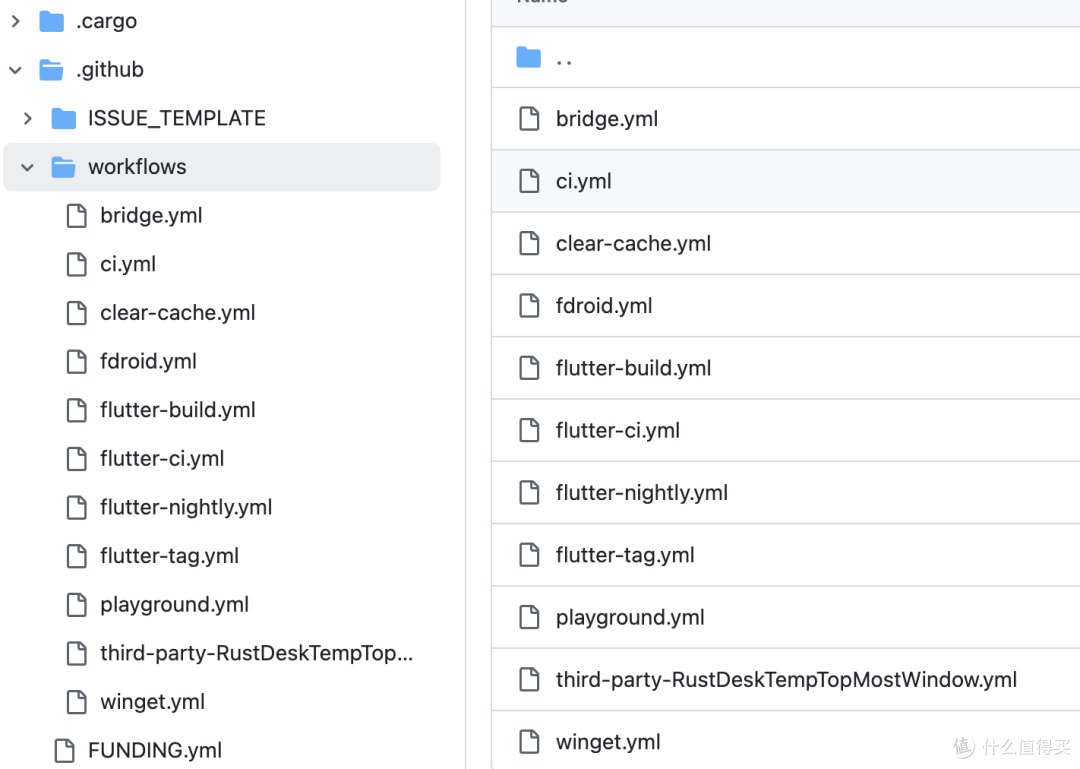Select fdroid.yml in the sidebar tree

(x=147, y=361)
